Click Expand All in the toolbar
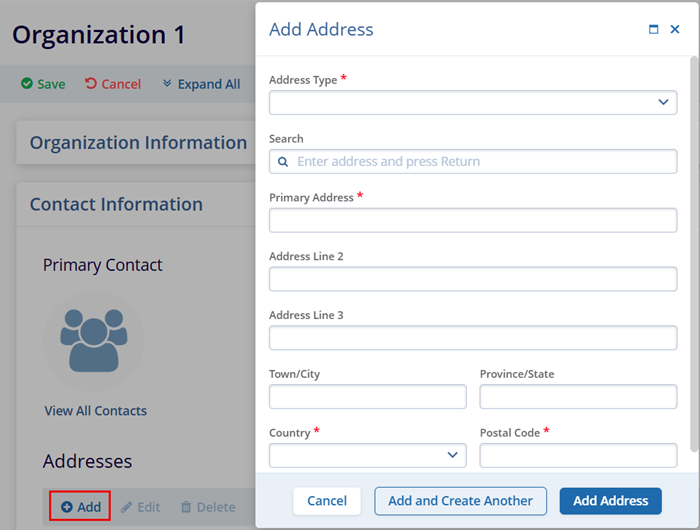 (201, 84)
